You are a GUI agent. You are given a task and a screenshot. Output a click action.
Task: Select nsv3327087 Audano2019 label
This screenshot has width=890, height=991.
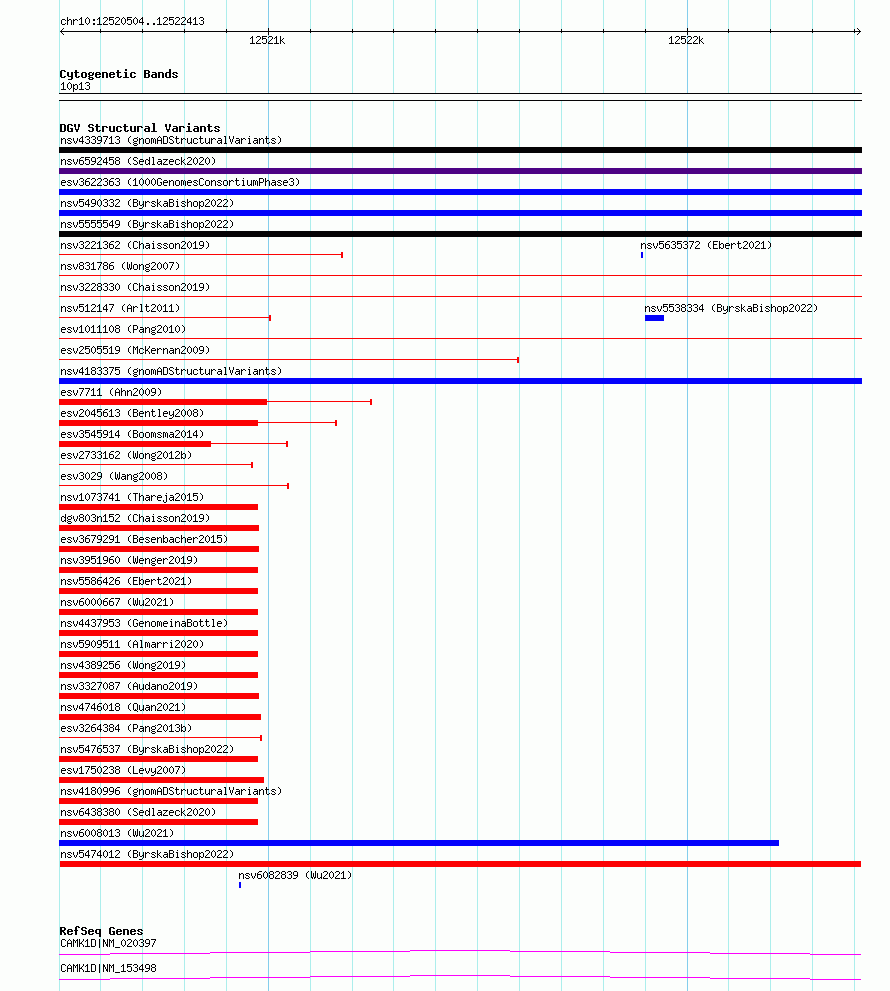[x=129, y=686]
